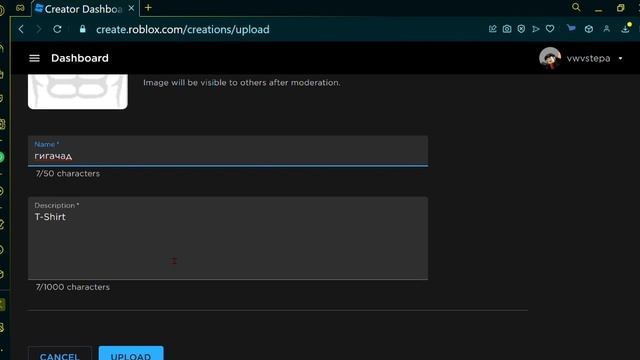Click the Cancel button
The image size is (640, 360).
[60, 354]
